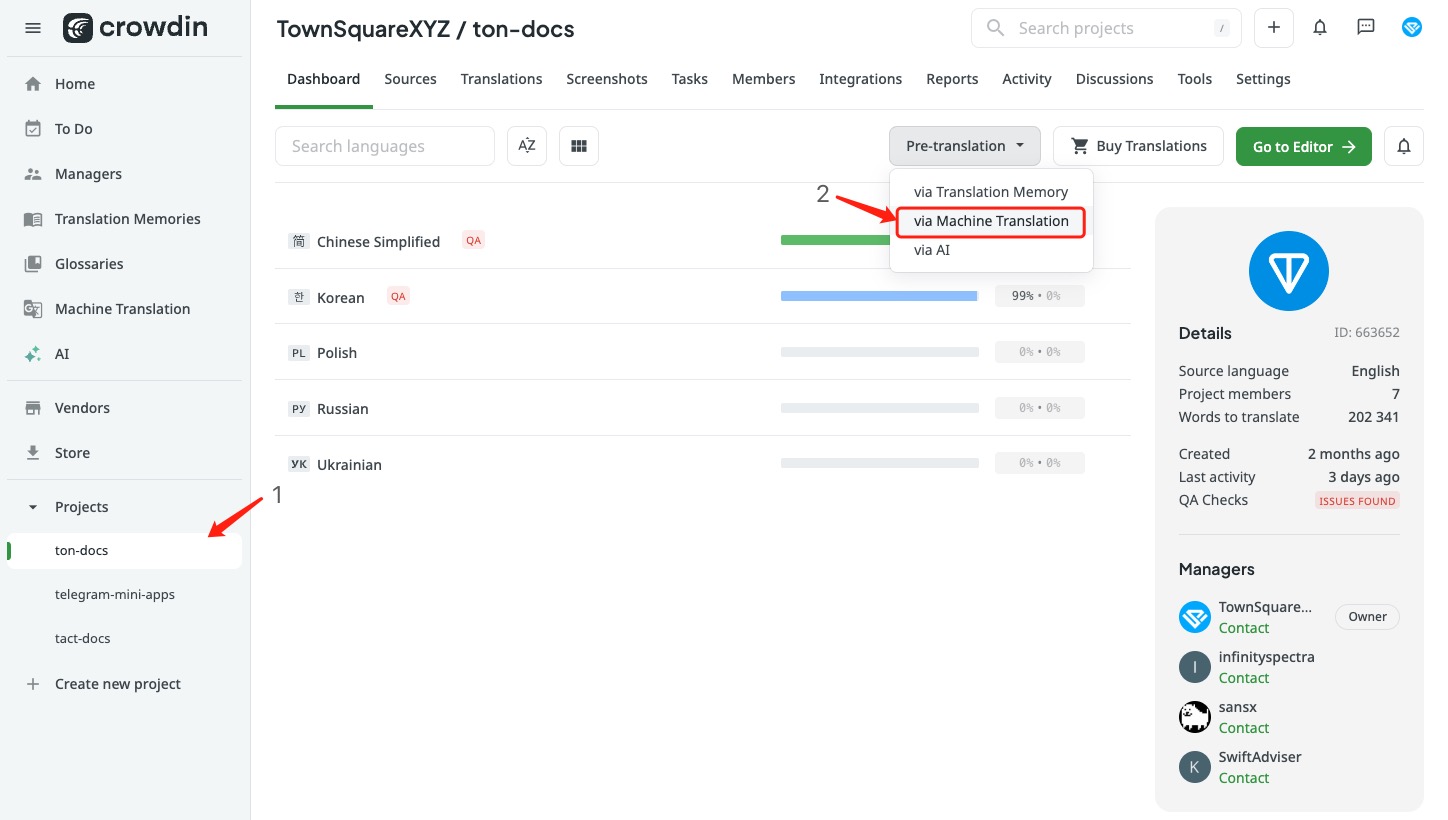1448x820 pixels.
Task: Open the Pre-translation dropdown
Action: tap(965, 146)
